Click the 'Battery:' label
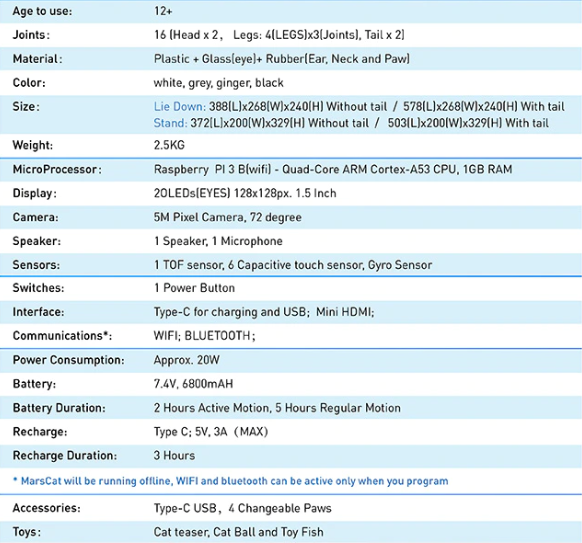Screen dimensions: 582x543 [x=34, y=384]
